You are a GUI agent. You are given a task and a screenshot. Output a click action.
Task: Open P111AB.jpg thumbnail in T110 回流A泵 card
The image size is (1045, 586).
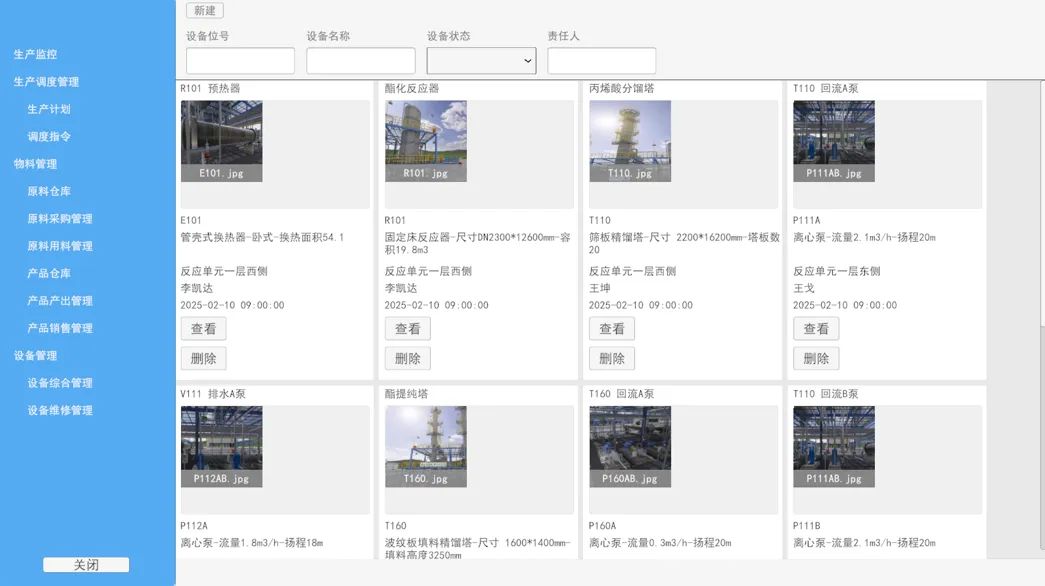[834, 141]
